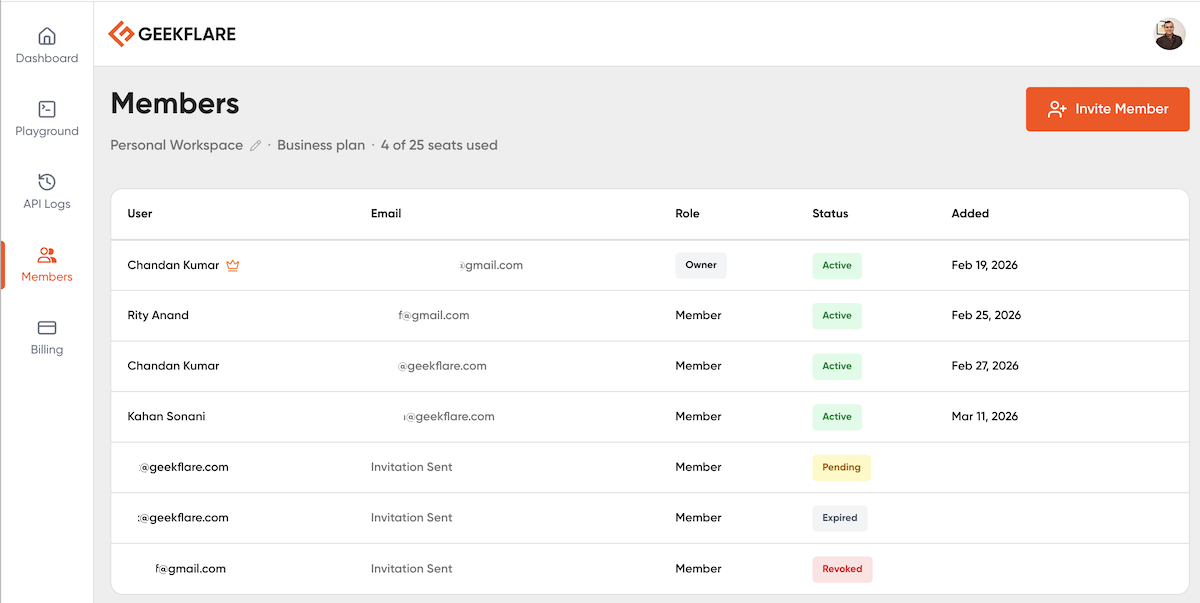Click the Revoked status badge
The height and width of the screenshot is (603, 1200).
(842, 569)
